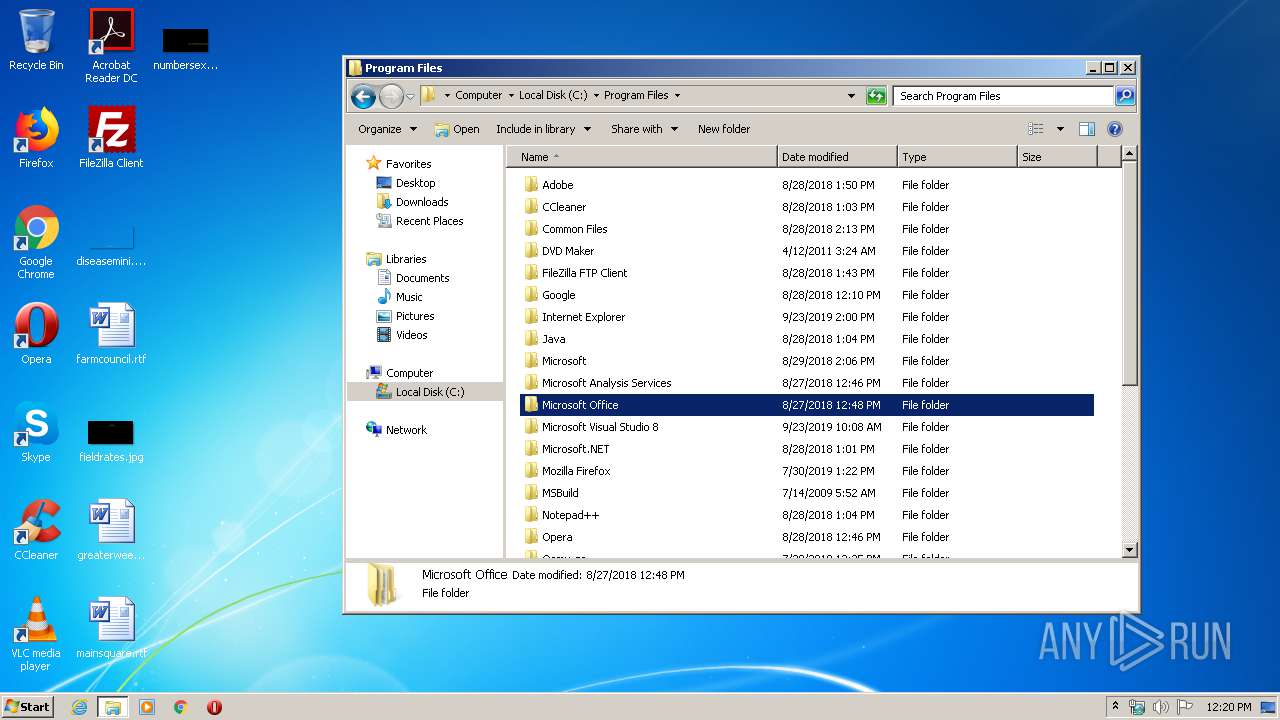
Task: Click the file list scroll down arrow
Action: [1129, 549]
